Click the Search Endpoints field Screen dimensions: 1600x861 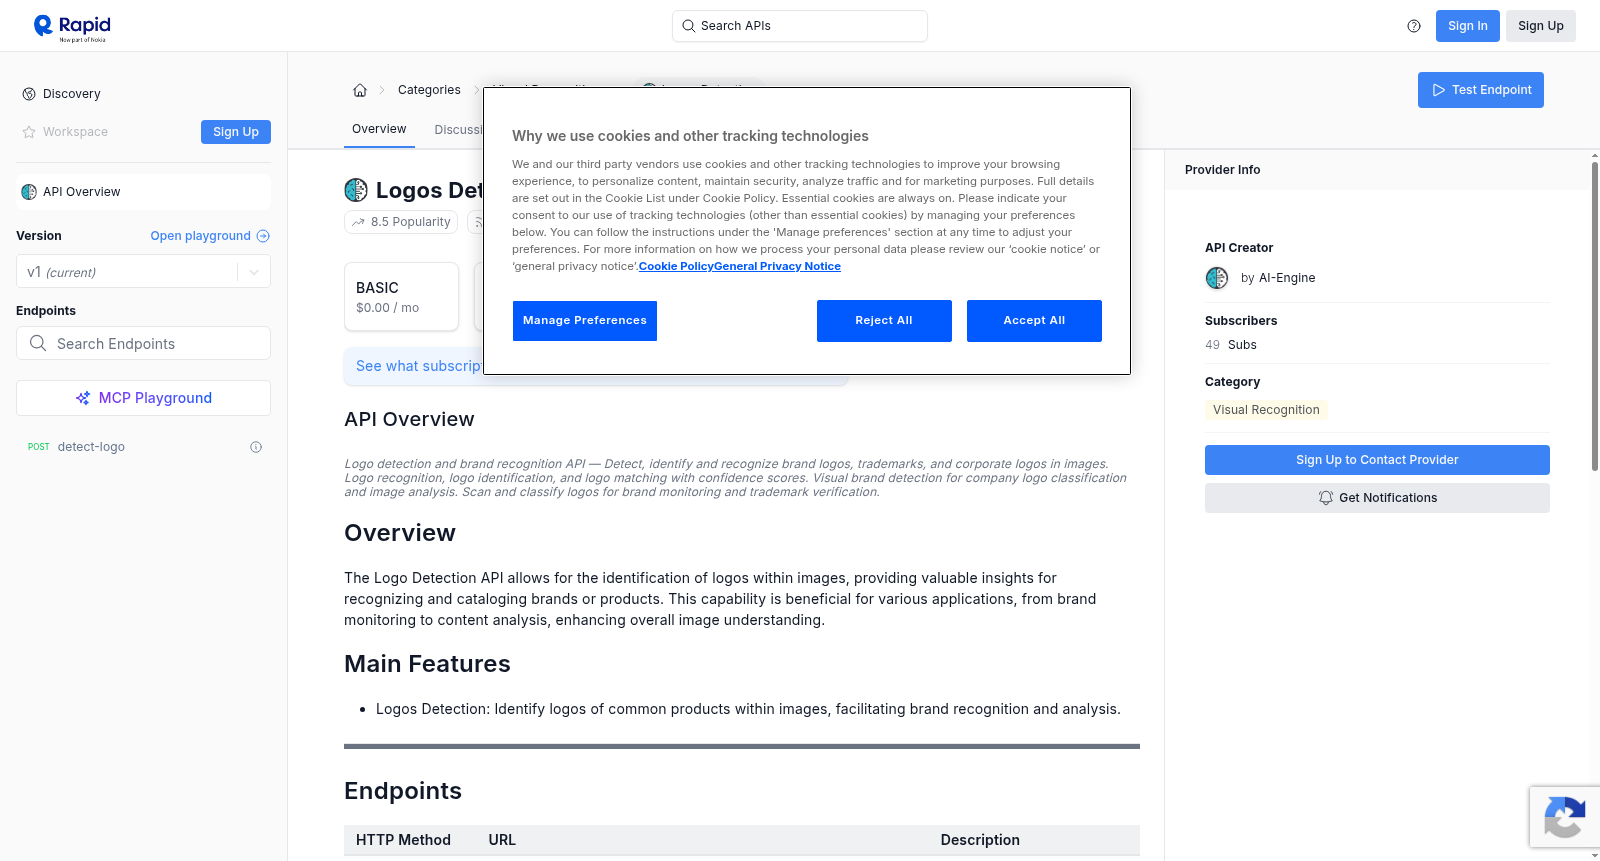coord(143,343)
